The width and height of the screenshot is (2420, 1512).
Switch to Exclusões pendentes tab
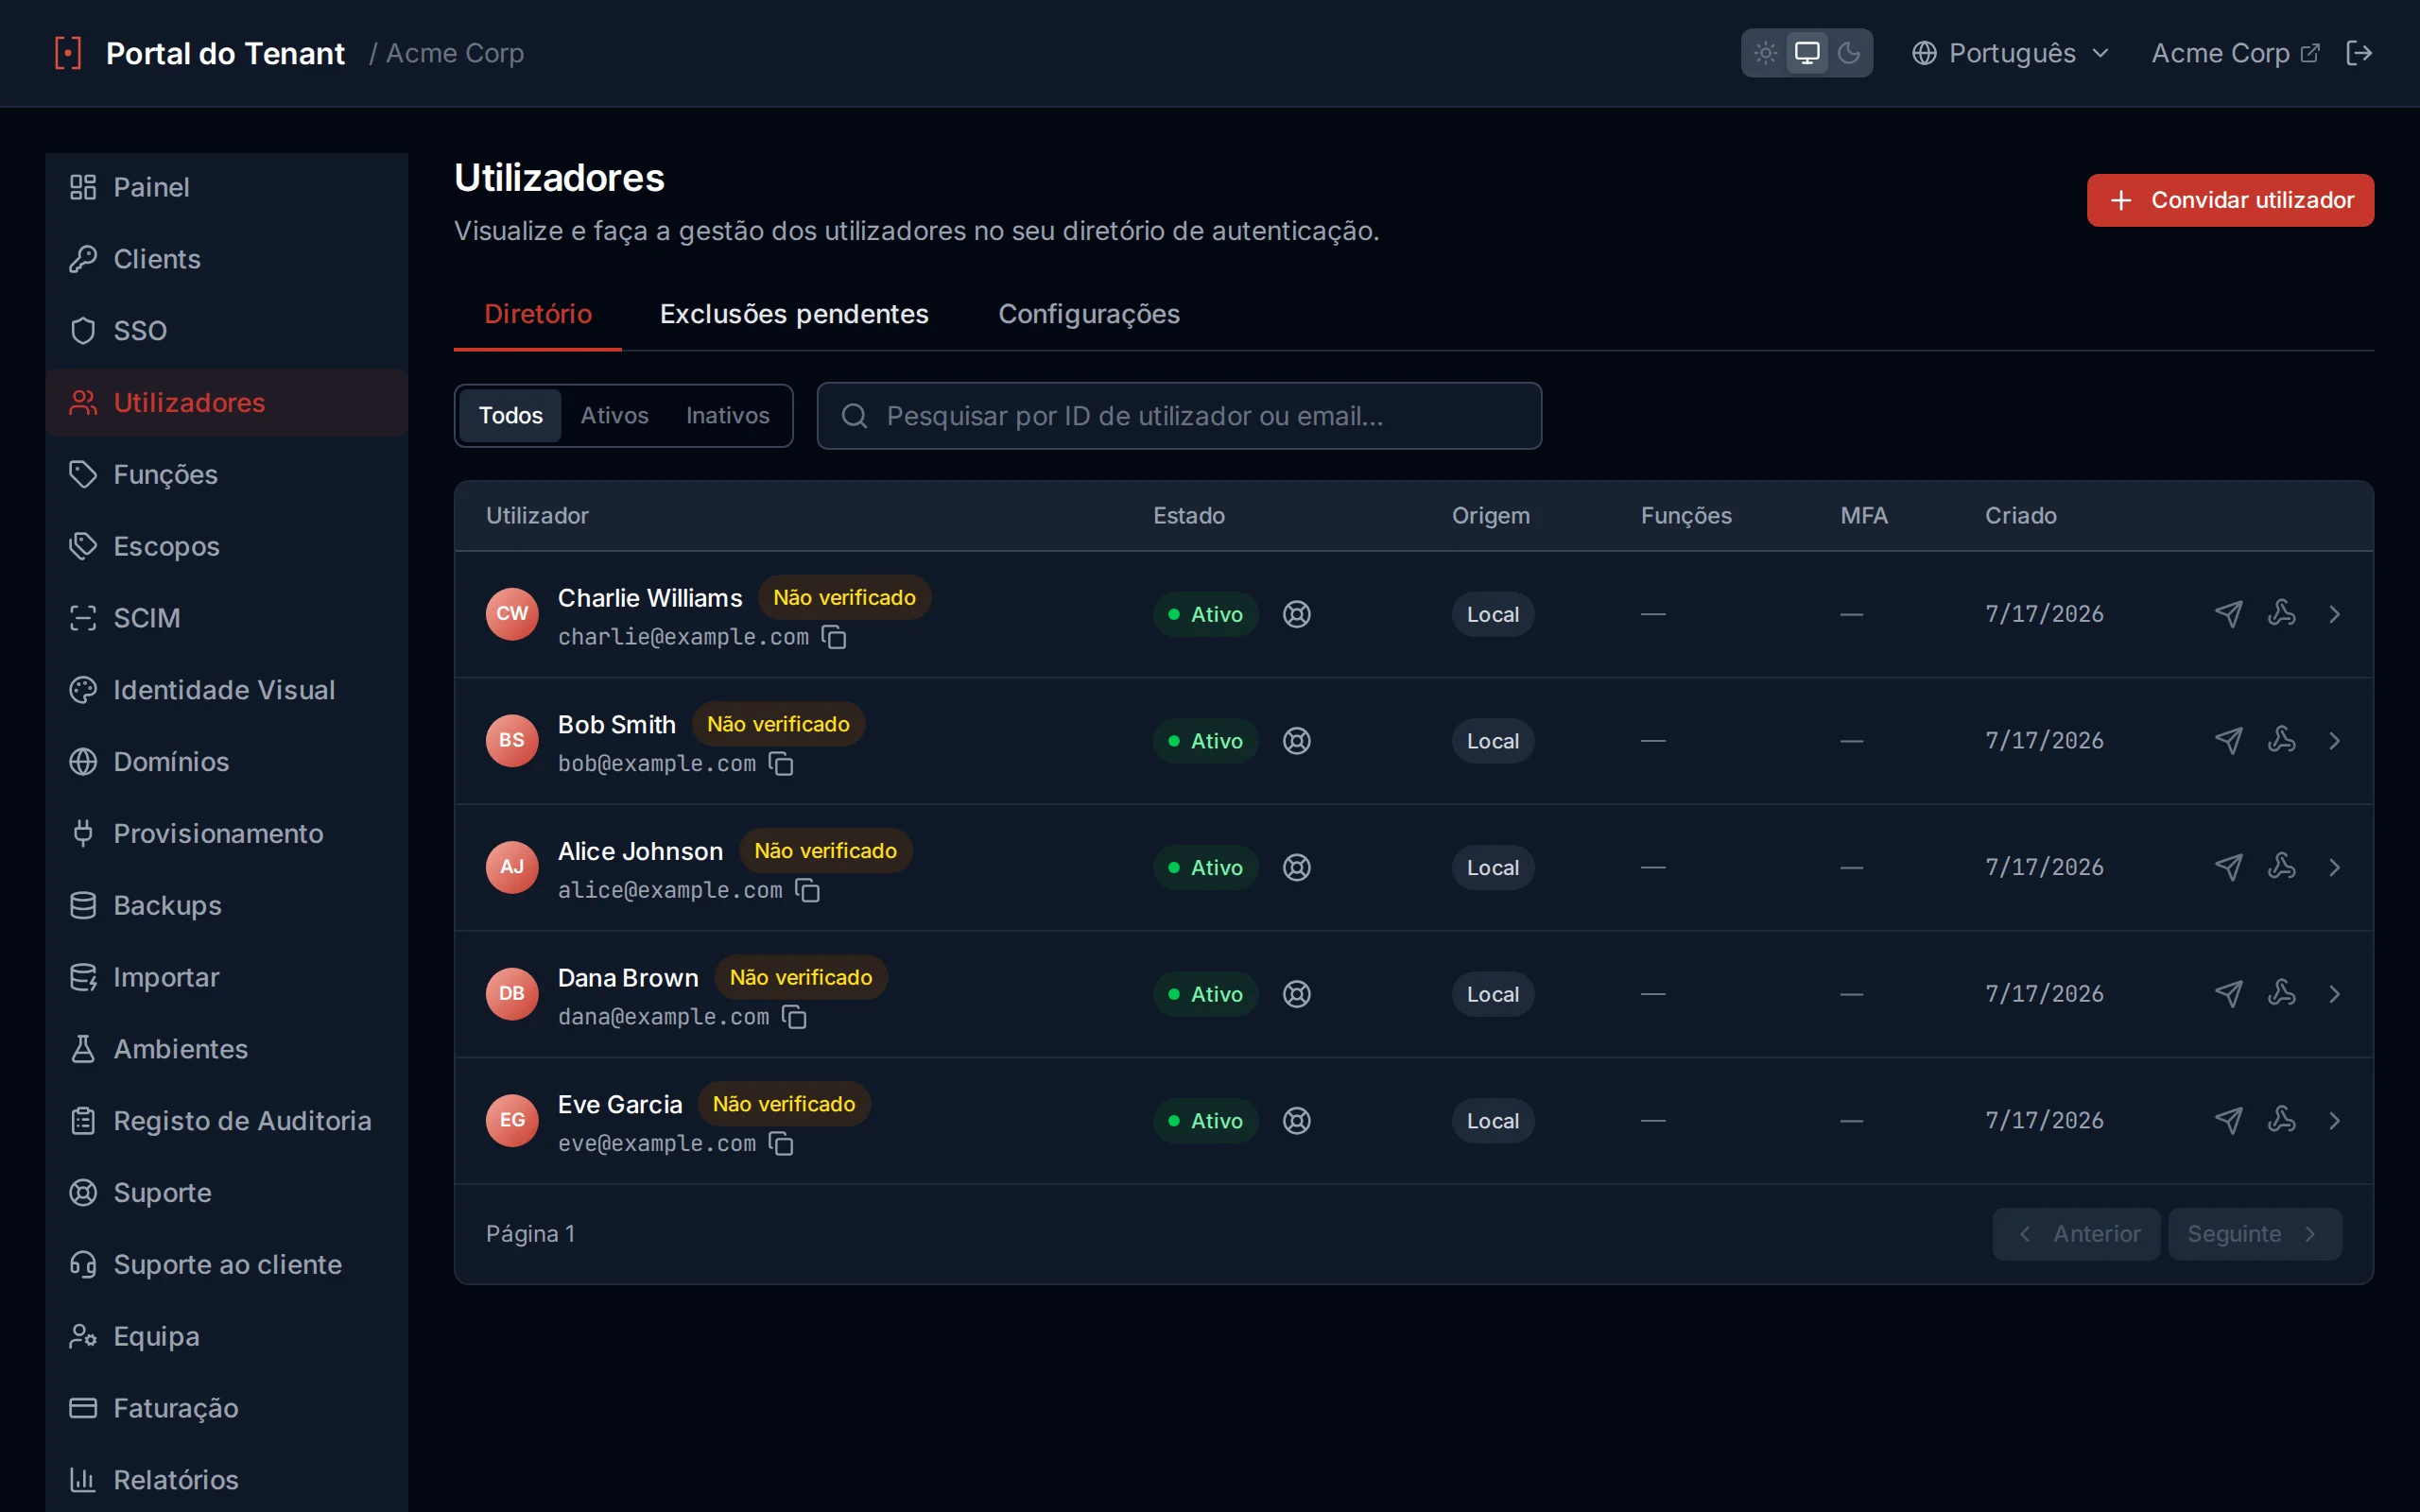(794, 314)
